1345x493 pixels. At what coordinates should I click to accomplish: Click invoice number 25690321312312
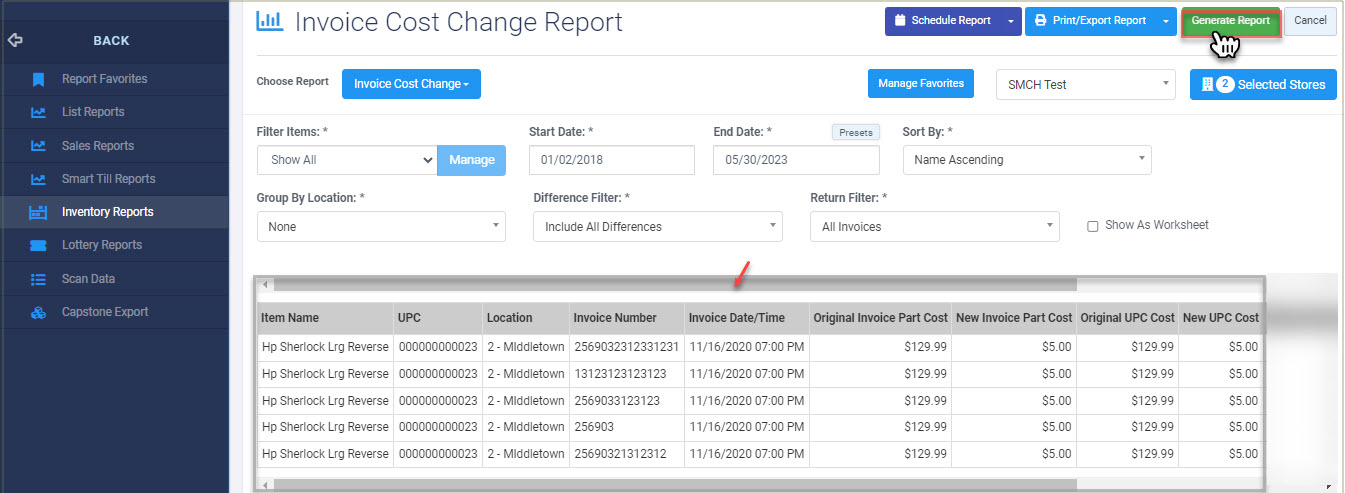tap(620, 454)
